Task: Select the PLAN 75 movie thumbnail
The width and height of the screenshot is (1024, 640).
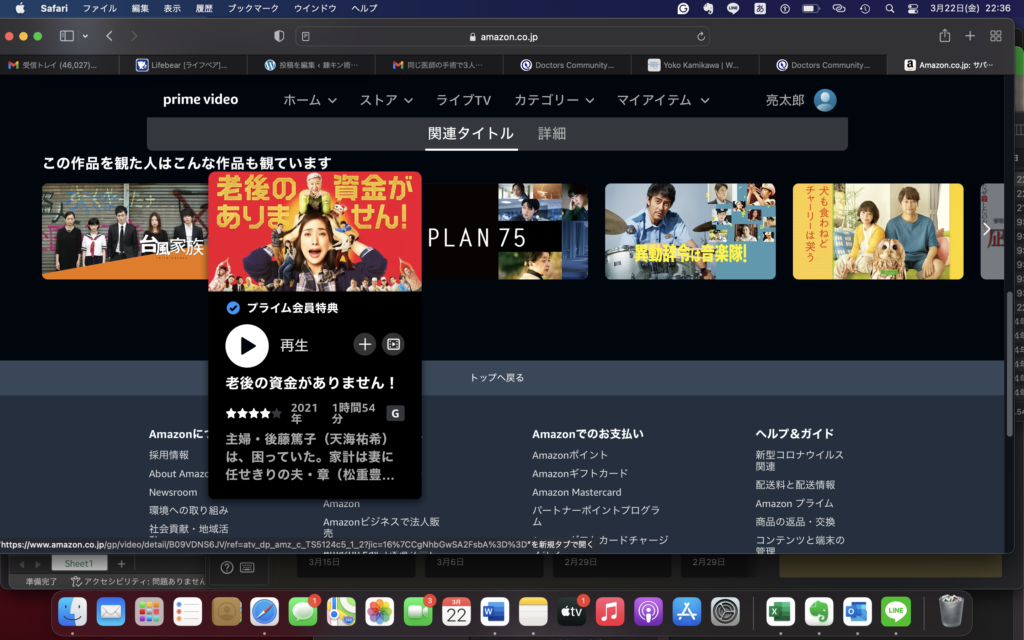Action: point(505,232)
